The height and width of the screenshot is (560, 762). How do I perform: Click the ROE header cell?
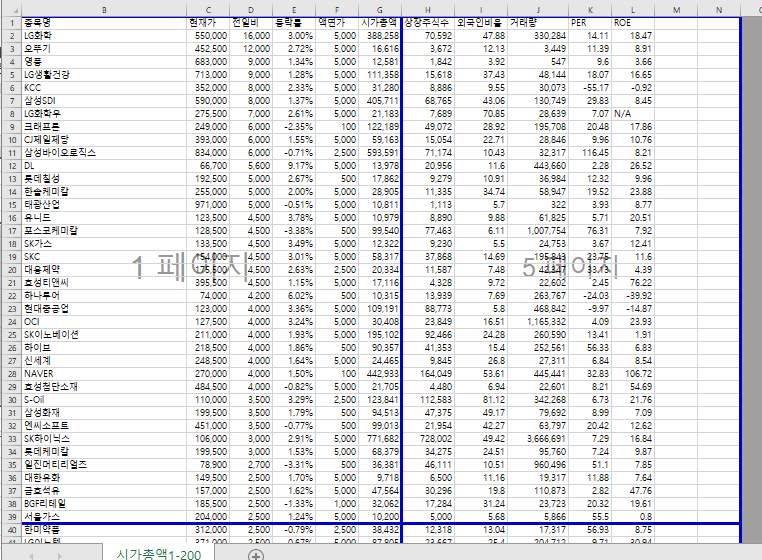click(x=633, y=23)
